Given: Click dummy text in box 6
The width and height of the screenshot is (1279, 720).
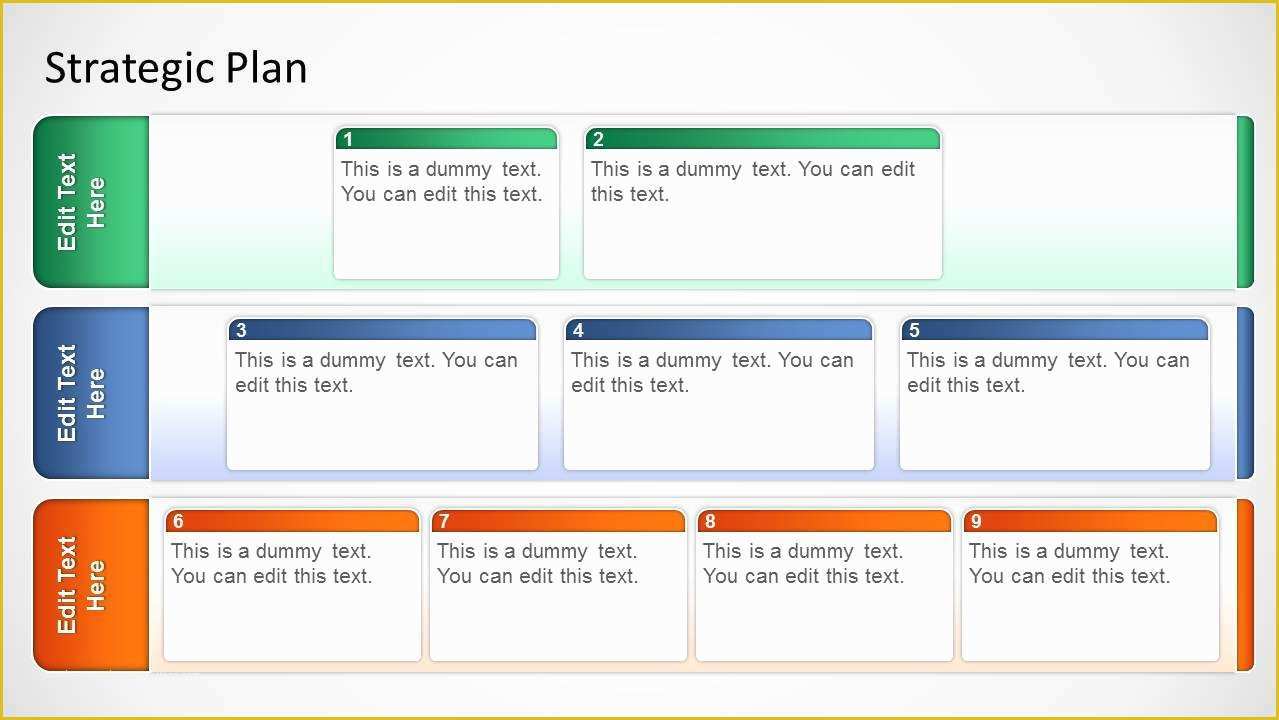Looking at the screenshot, I should click(x=271, y=564).
